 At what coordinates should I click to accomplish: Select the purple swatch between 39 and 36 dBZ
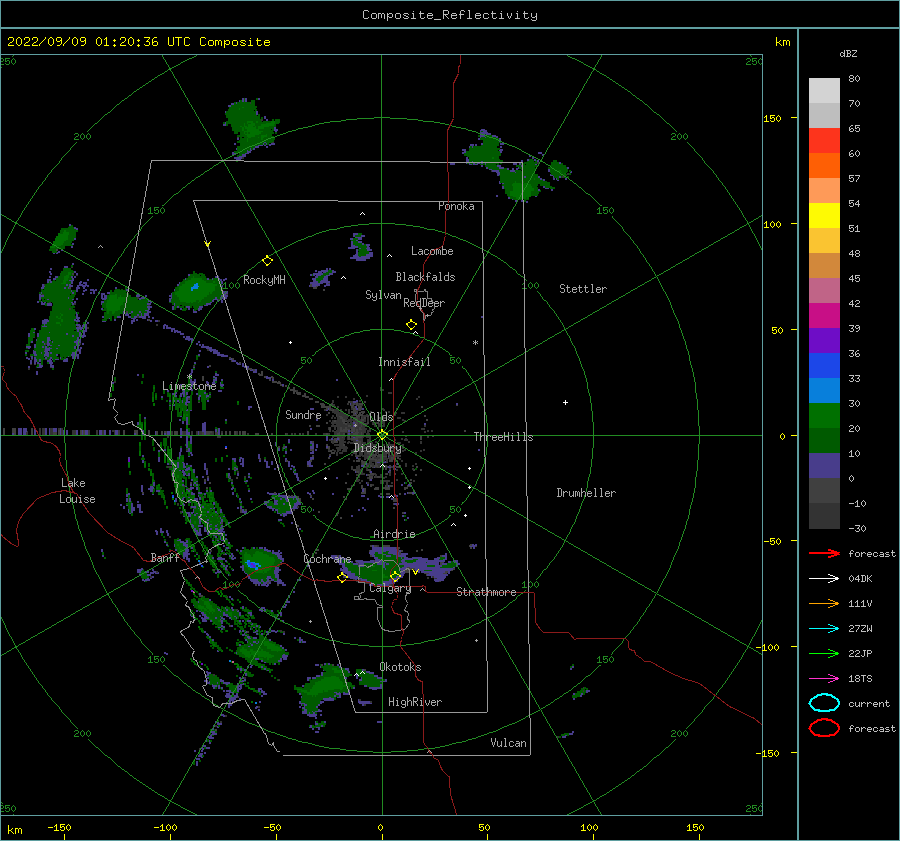[x=824, y=340]
